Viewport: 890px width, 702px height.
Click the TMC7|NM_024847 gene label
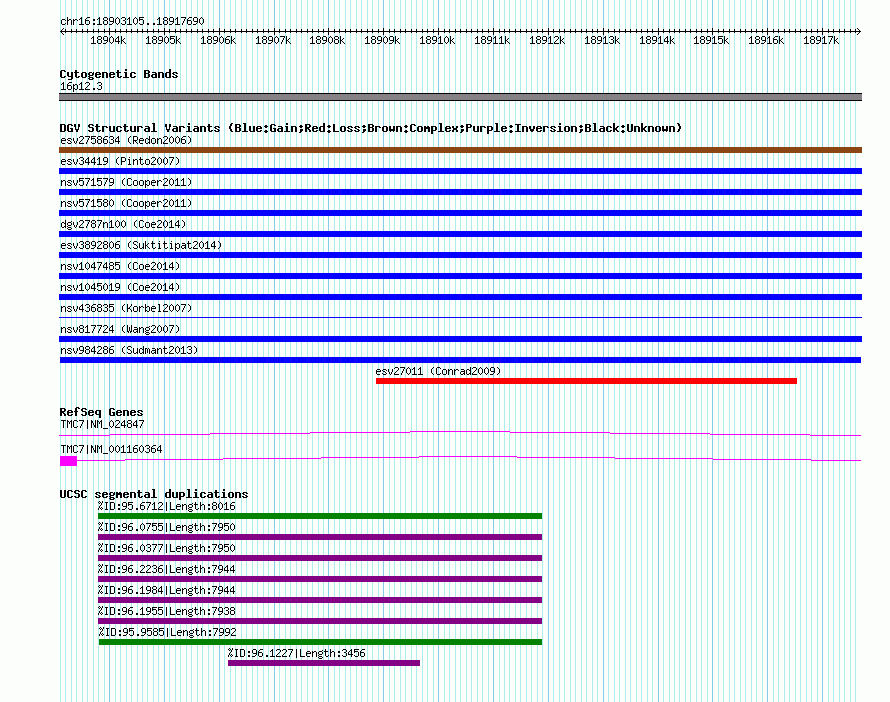[102, 424]
